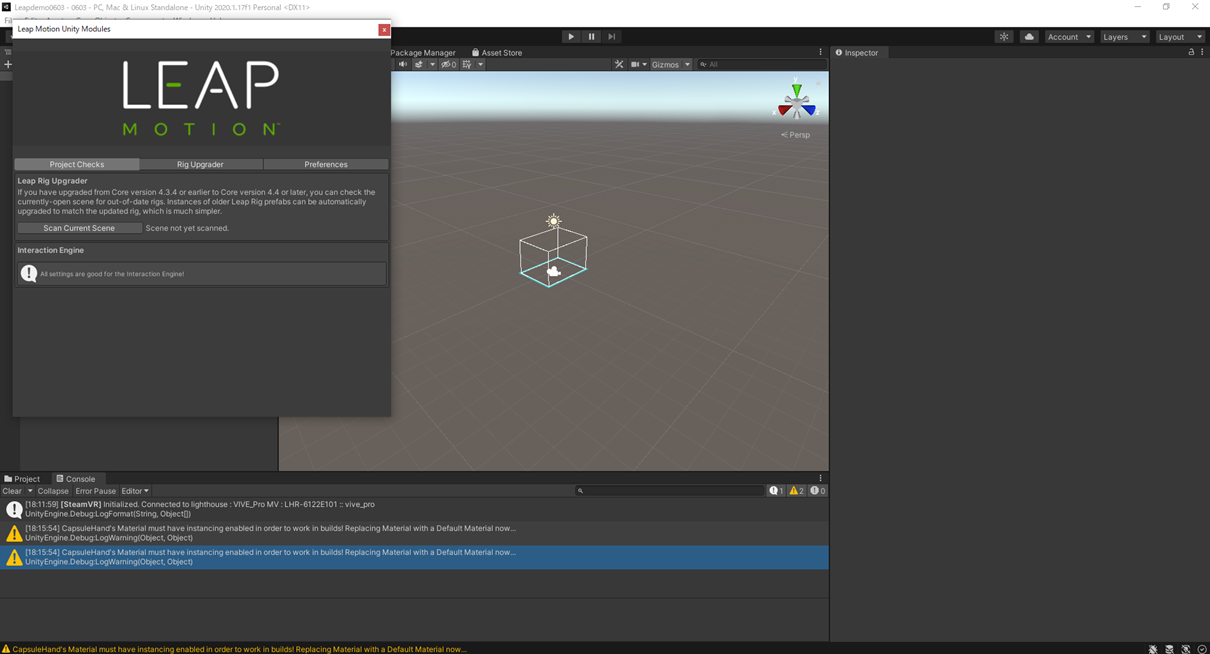Open the Layout dropdown

pyautogui.click(x=1180, y=37)
